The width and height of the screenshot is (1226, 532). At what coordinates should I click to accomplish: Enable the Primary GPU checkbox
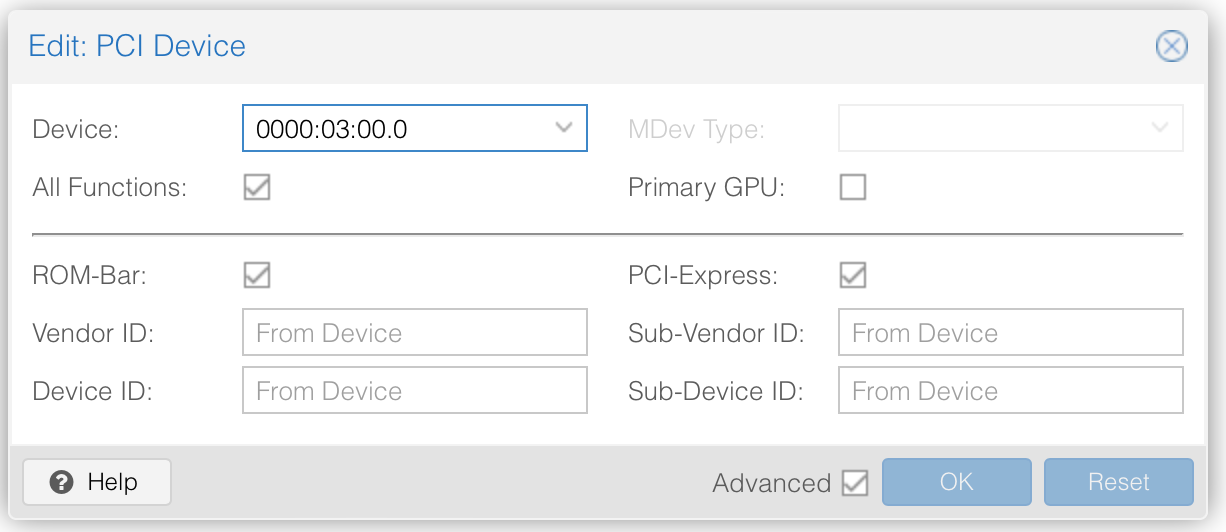coord(853,187)
